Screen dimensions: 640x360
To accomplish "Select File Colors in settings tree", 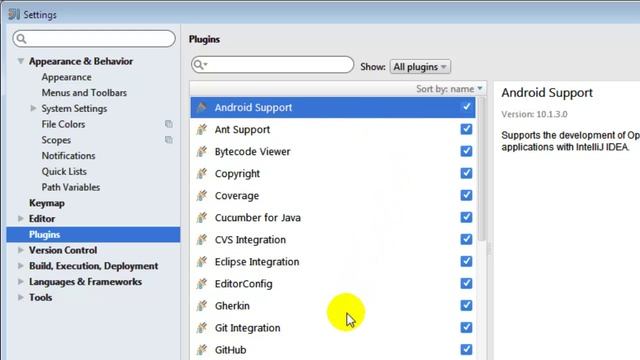I will point(63,124).
